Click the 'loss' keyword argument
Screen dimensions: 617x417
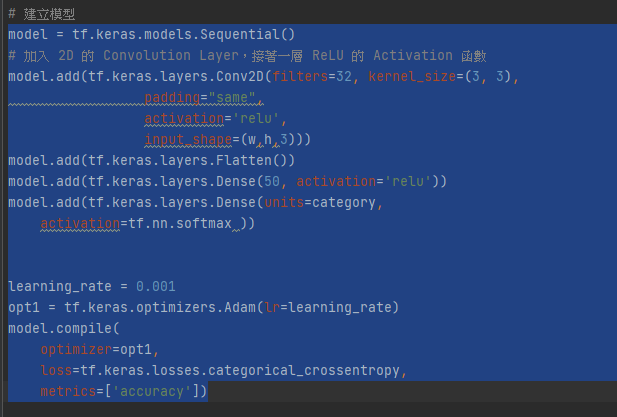tap(56, 370)
